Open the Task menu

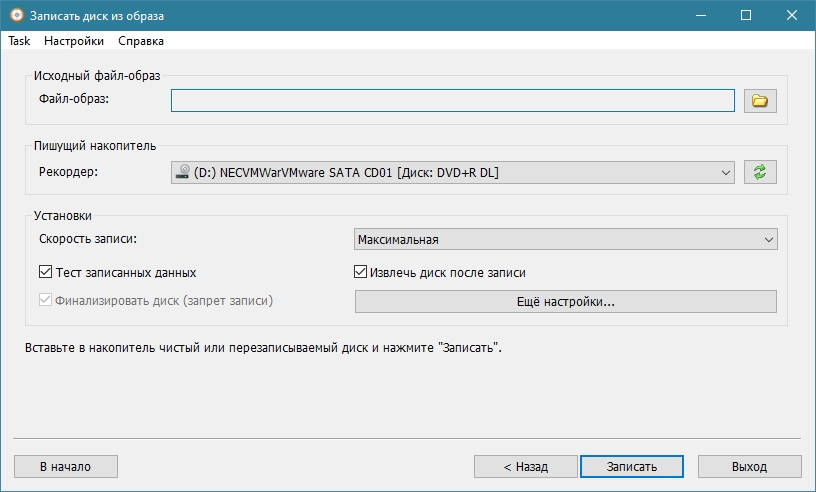(19, 41)
